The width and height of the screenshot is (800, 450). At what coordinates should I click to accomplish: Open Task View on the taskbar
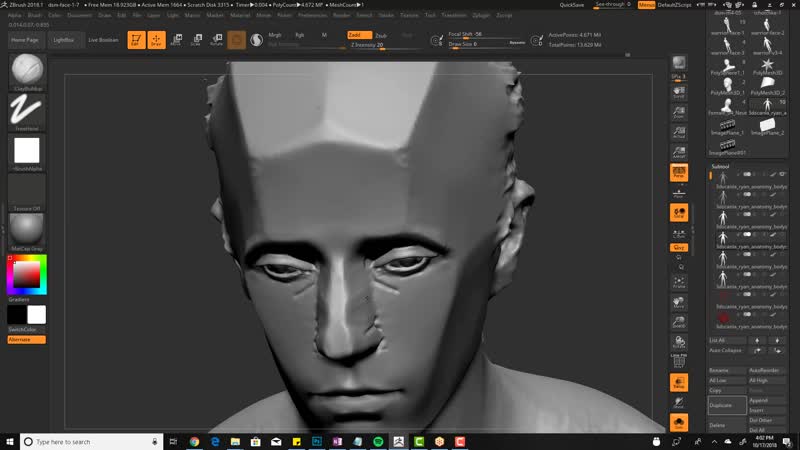173,442
